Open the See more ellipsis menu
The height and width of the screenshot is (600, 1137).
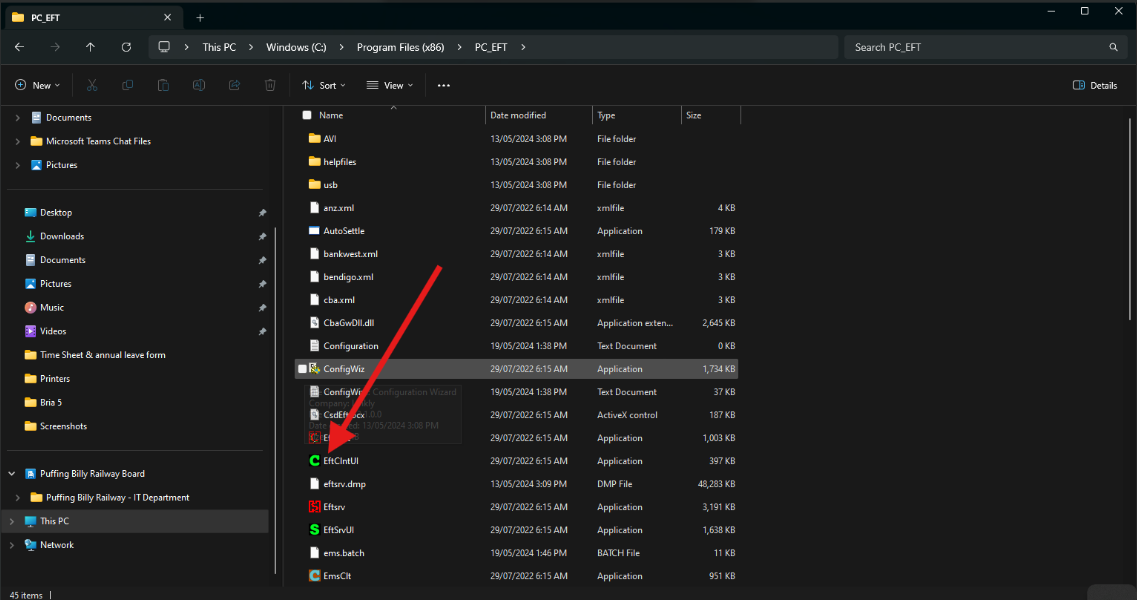pos(444,86)
